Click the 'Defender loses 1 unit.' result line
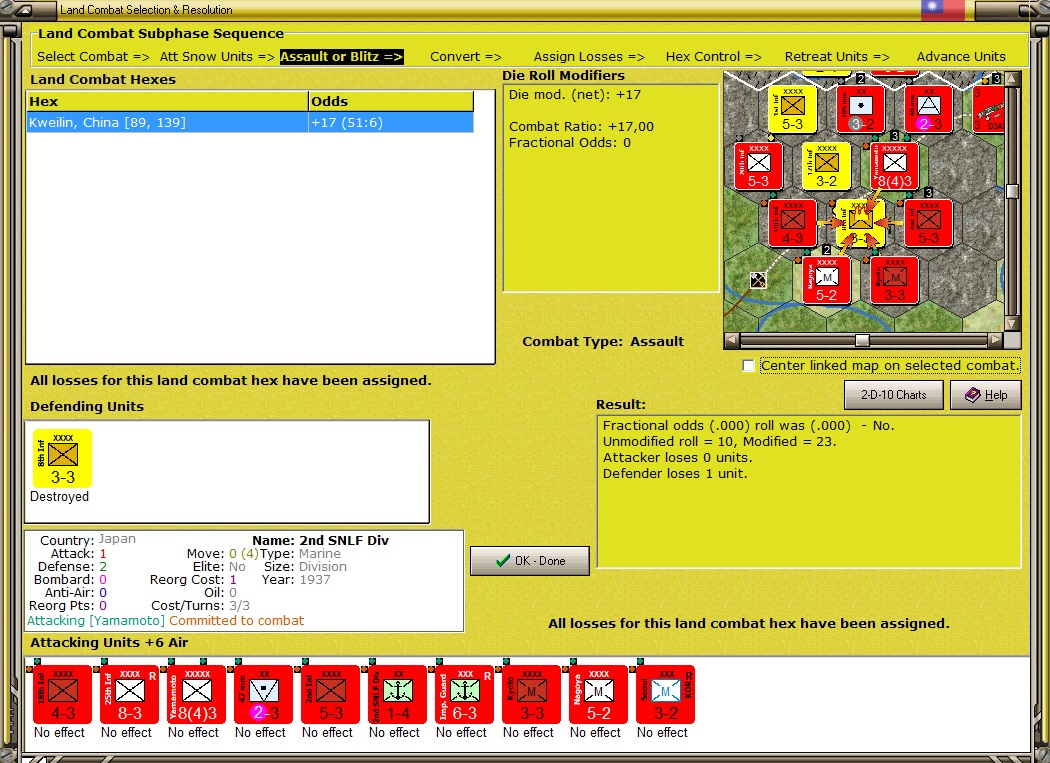Image resolution: width=1050 pixels, height=763 pixels. pyautogui.click(x=675, y=474)
